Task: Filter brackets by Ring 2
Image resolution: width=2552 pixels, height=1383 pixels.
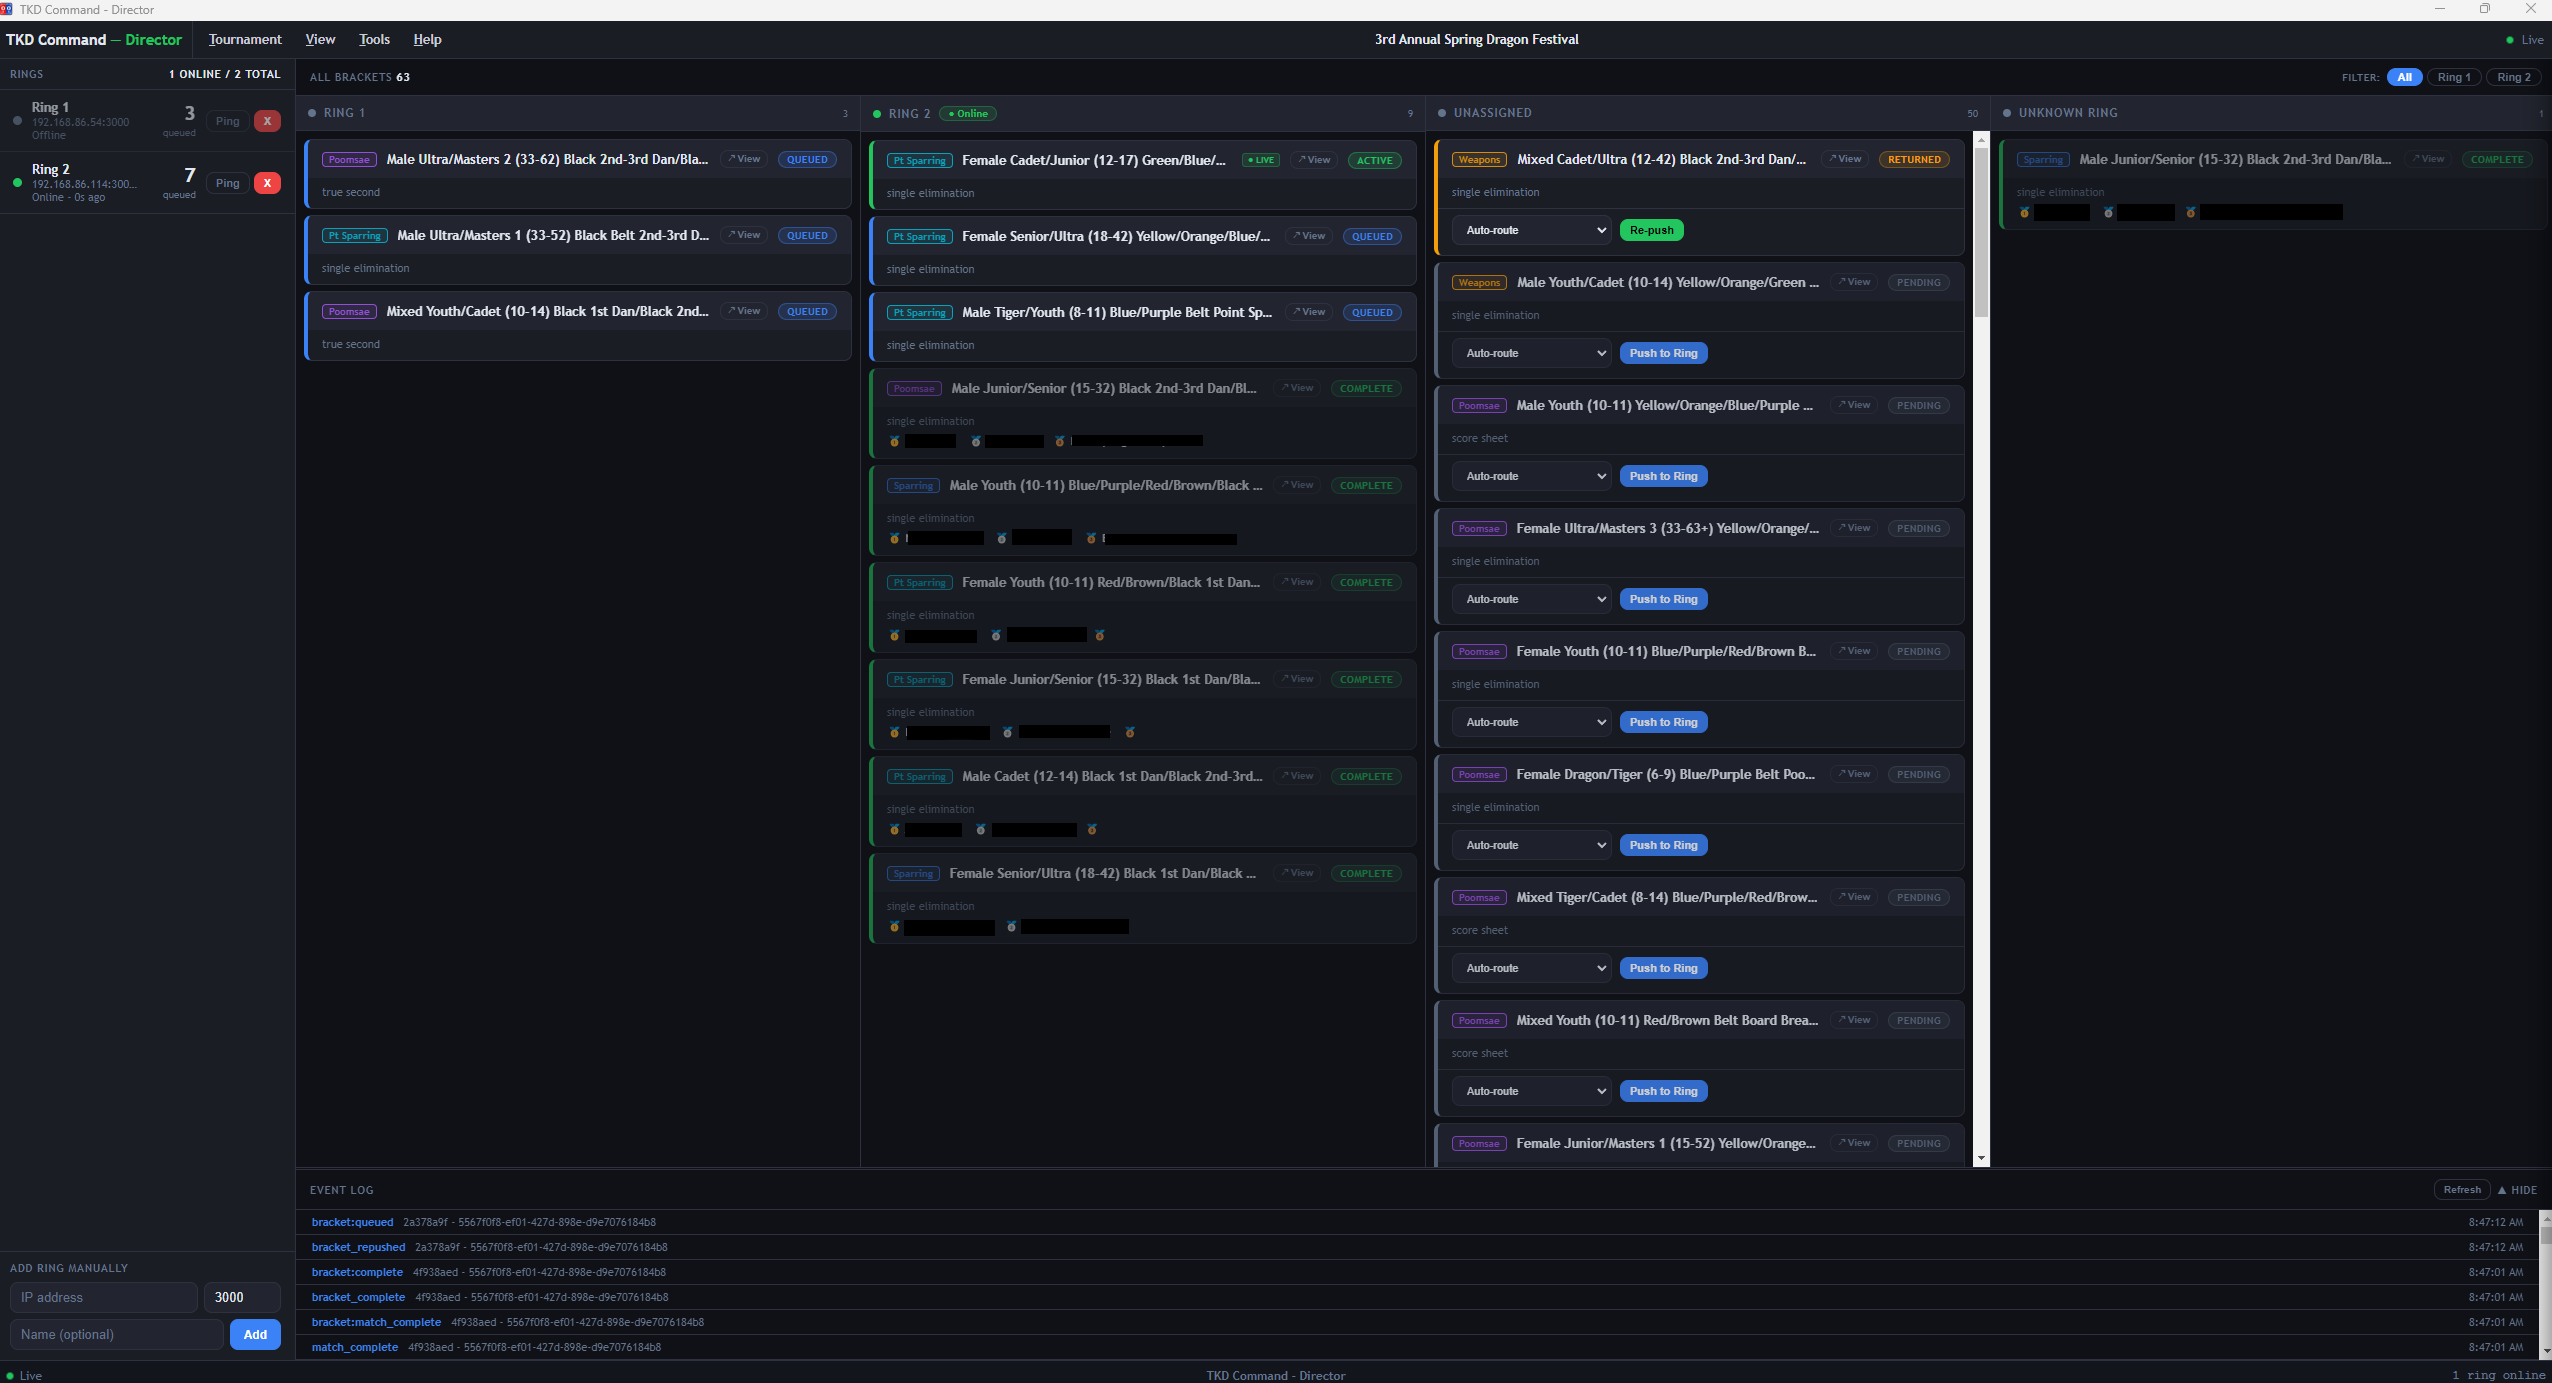Action: [2514, 77]
